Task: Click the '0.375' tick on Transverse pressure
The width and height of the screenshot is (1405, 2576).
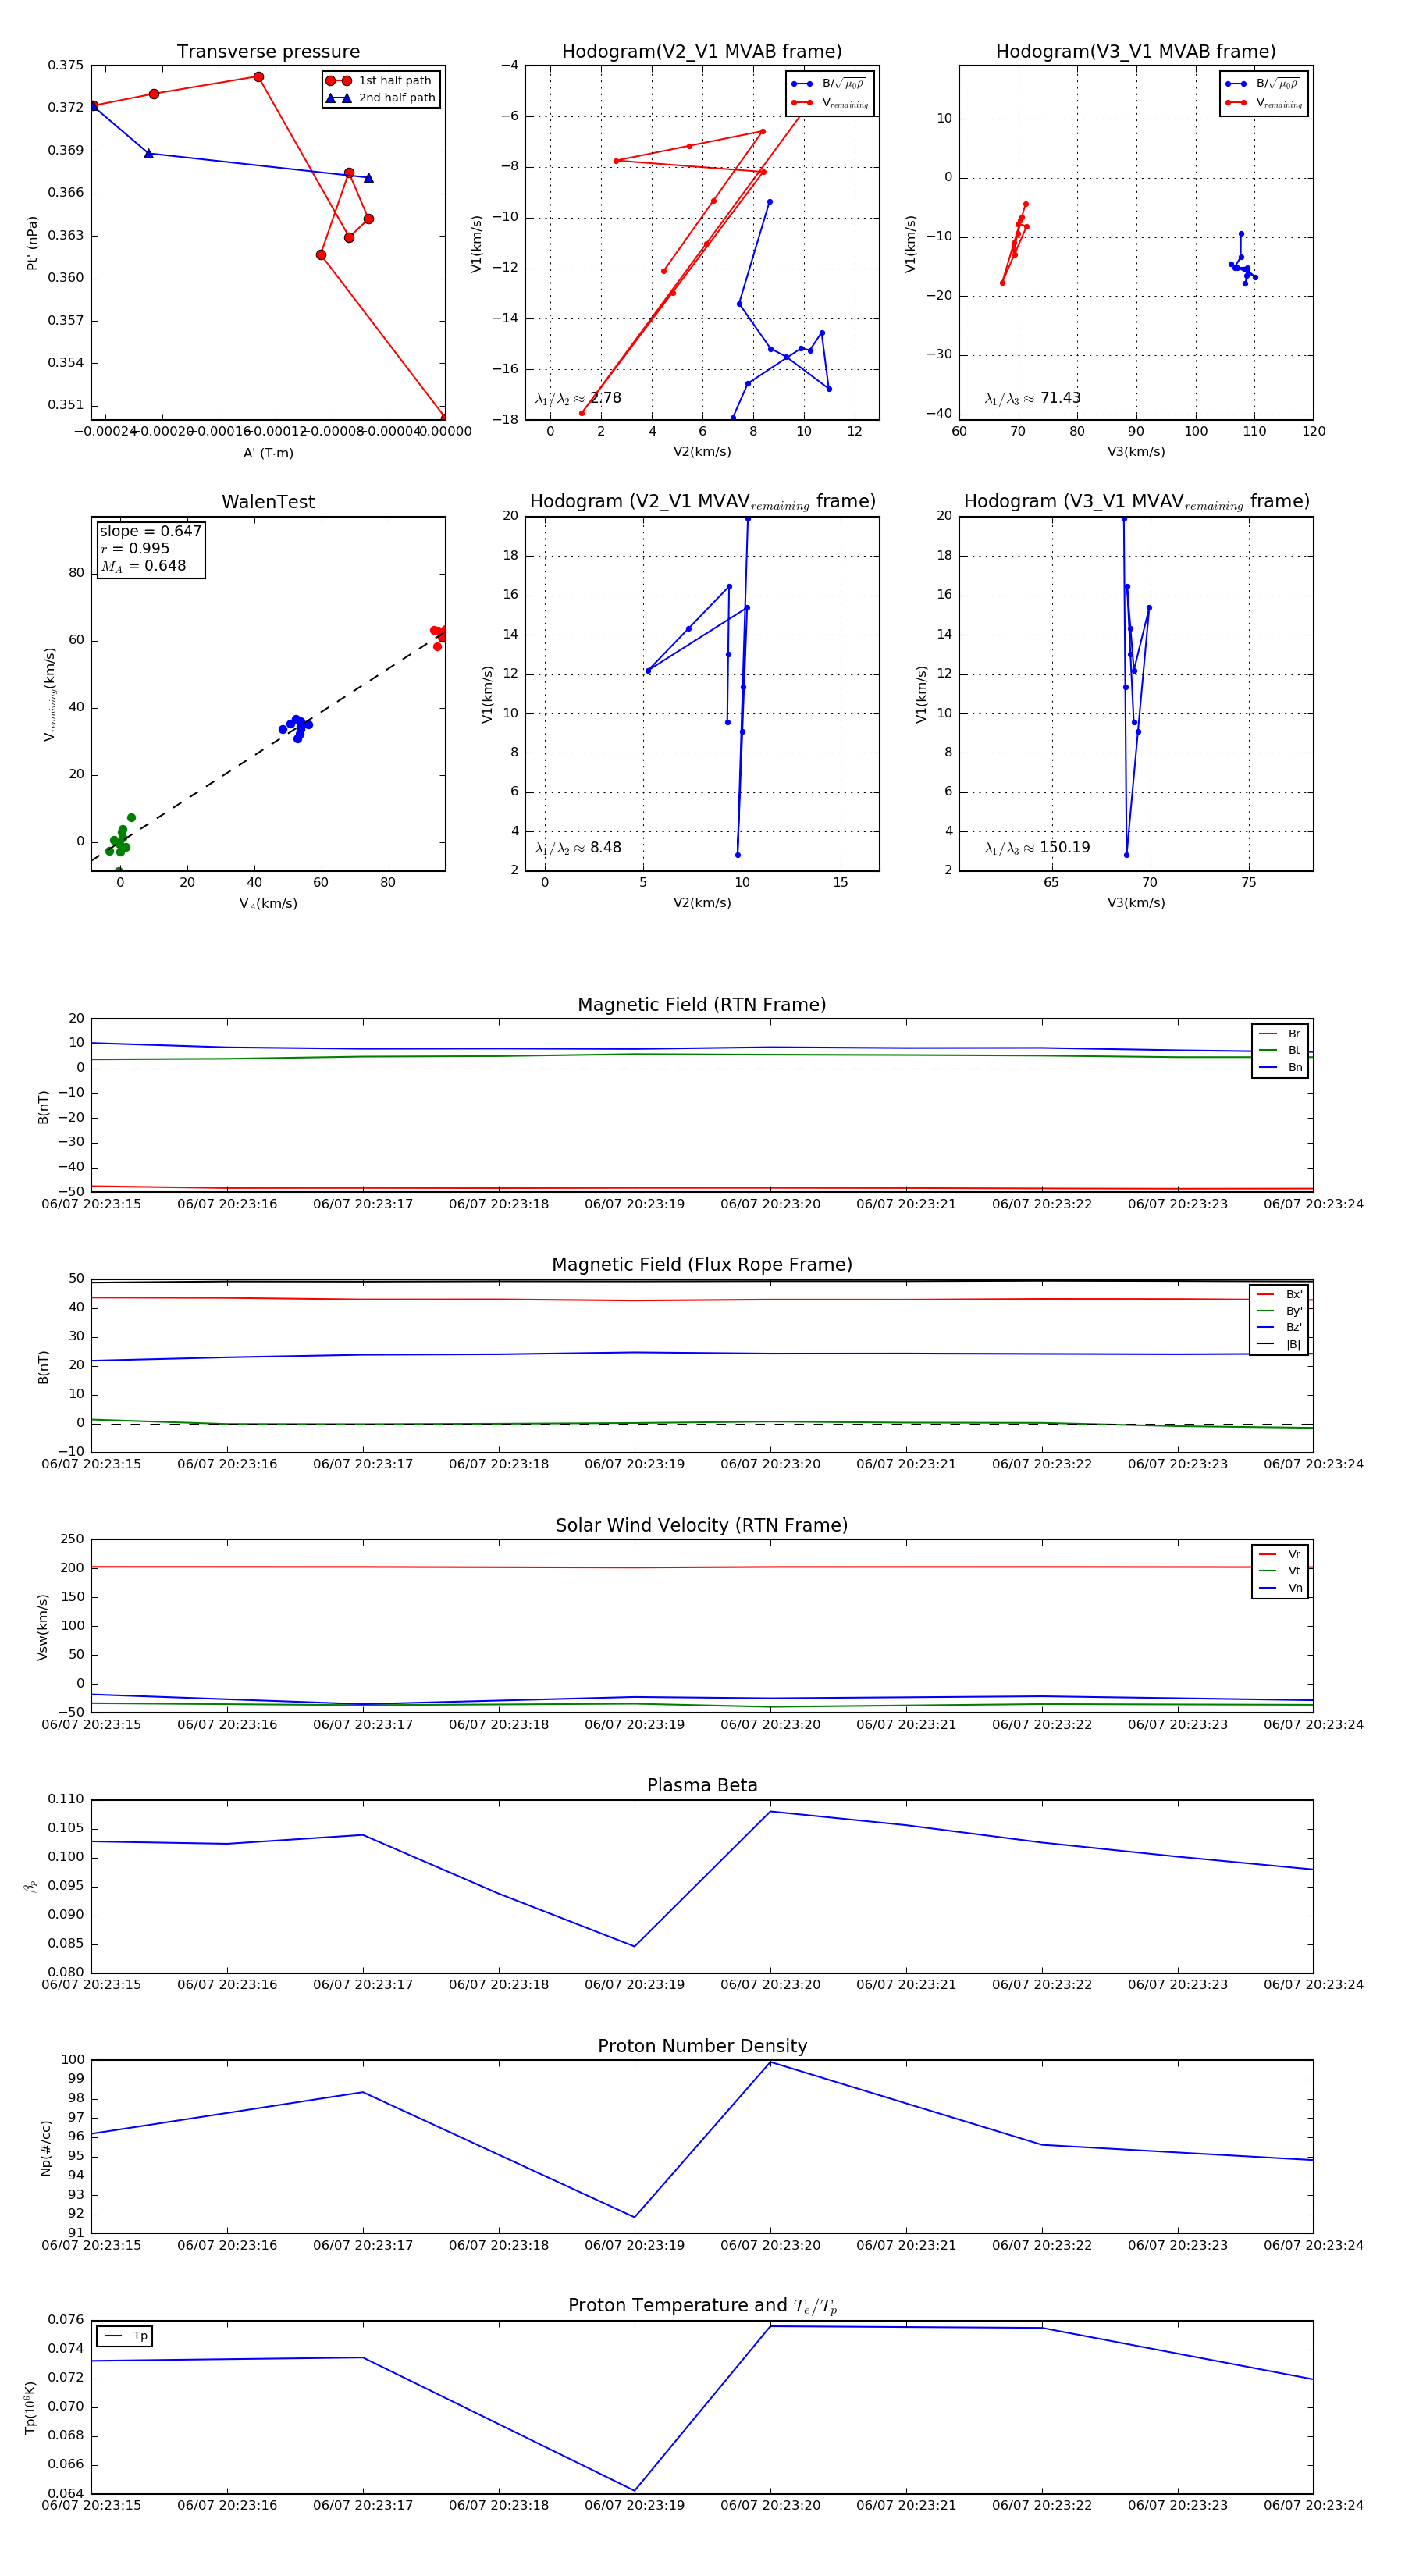Action: (x=66, y=66)
